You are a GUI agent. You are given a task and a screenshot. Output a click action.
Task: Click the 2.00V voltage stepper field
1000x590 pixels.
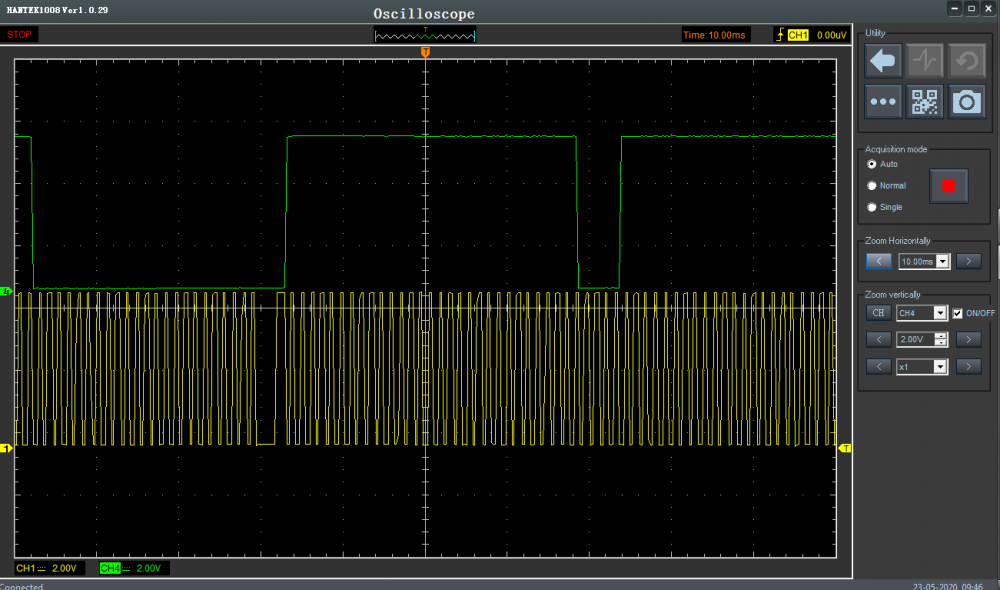click(916, 340)
